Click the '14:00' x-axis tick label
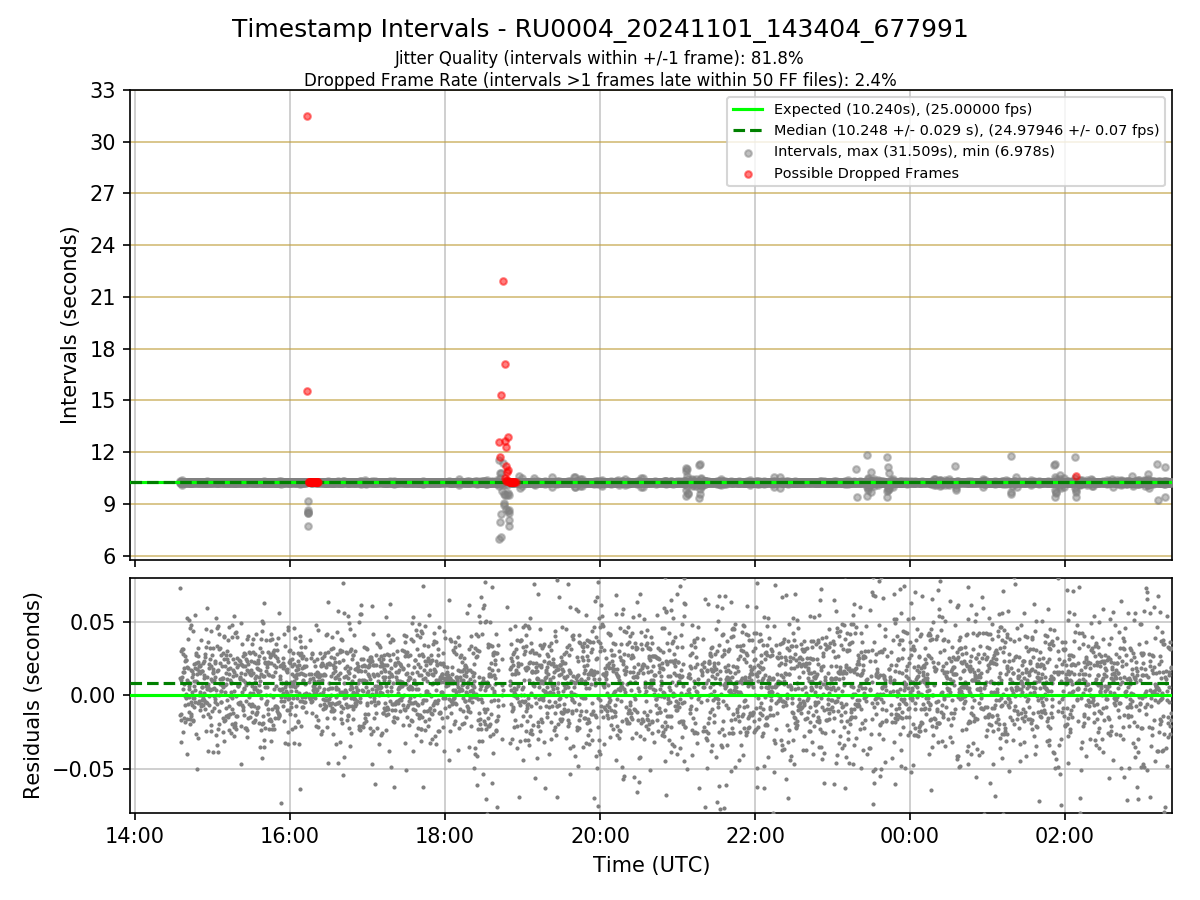This screenshot has width=1200, height=900. [134, 836]
